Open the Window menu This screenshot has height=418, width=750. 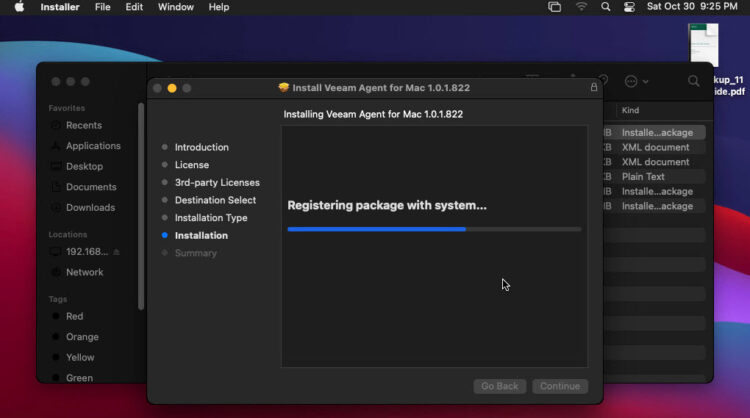176,7
